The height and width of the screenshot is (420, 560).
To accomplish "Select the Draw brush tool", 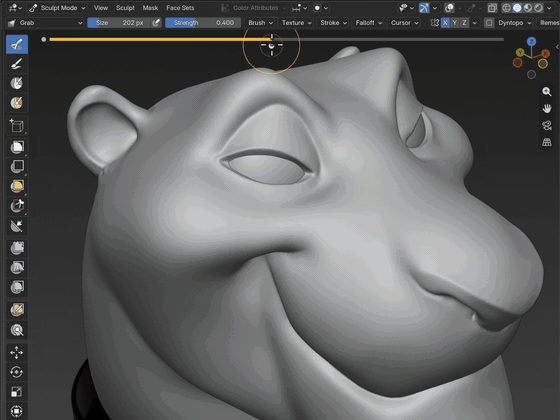I will click(x=17, y=45).
